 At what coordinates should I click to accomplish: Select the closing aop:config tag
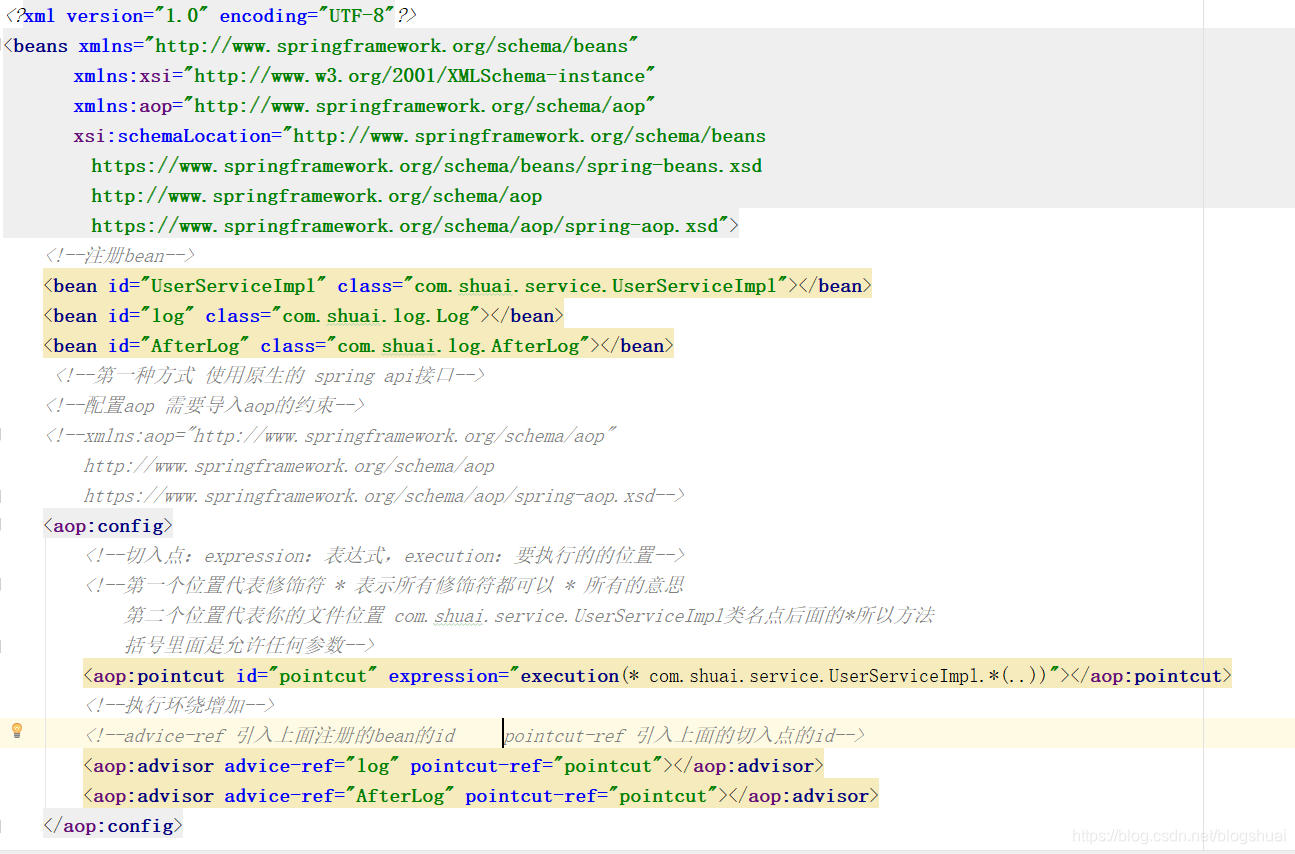[113, 826]
